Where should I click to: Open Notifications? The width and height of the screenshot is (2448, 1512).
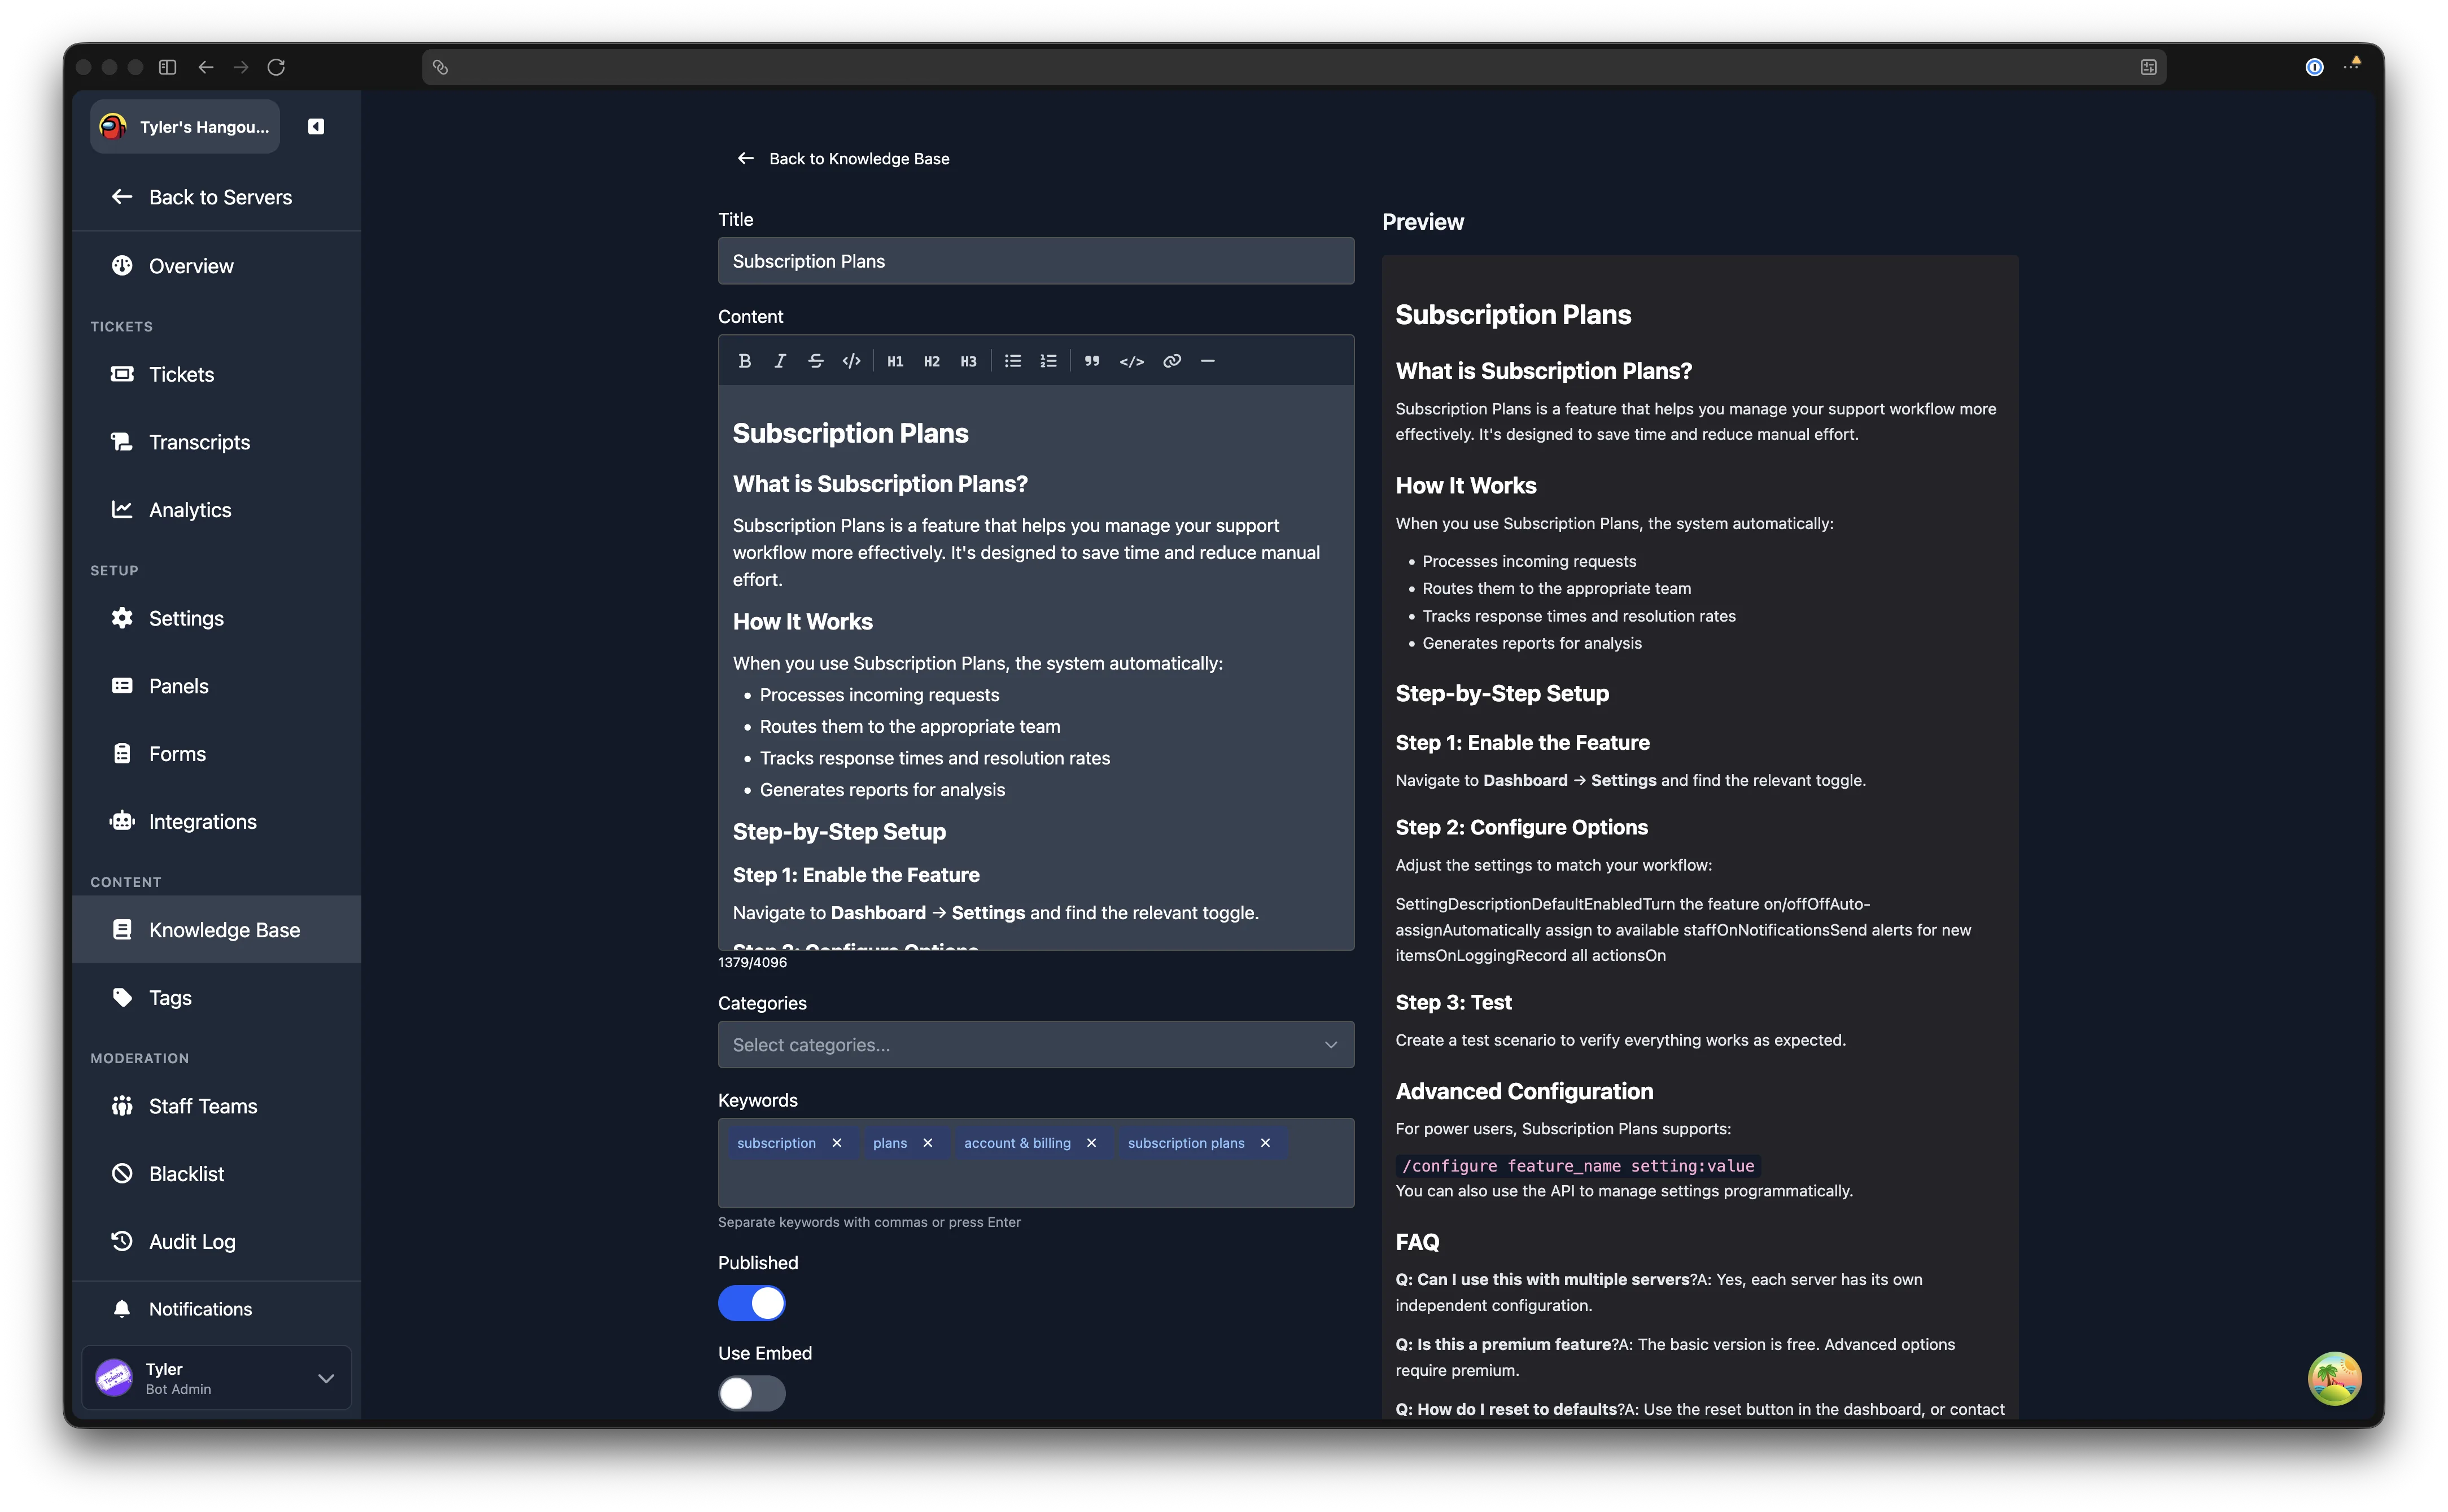(x=217, y=1309)
